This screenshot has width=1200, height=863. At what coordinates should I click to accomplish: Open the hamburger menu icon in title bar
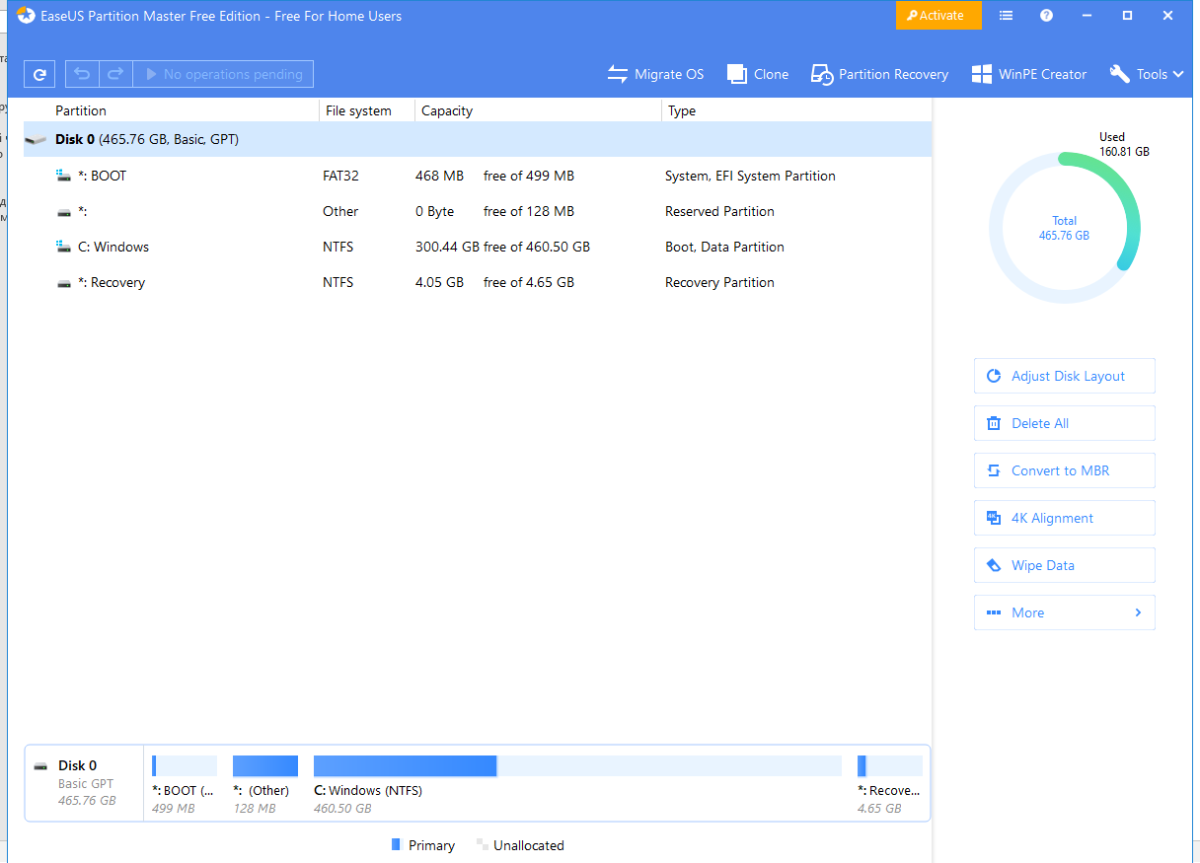tap(1006, 15)
